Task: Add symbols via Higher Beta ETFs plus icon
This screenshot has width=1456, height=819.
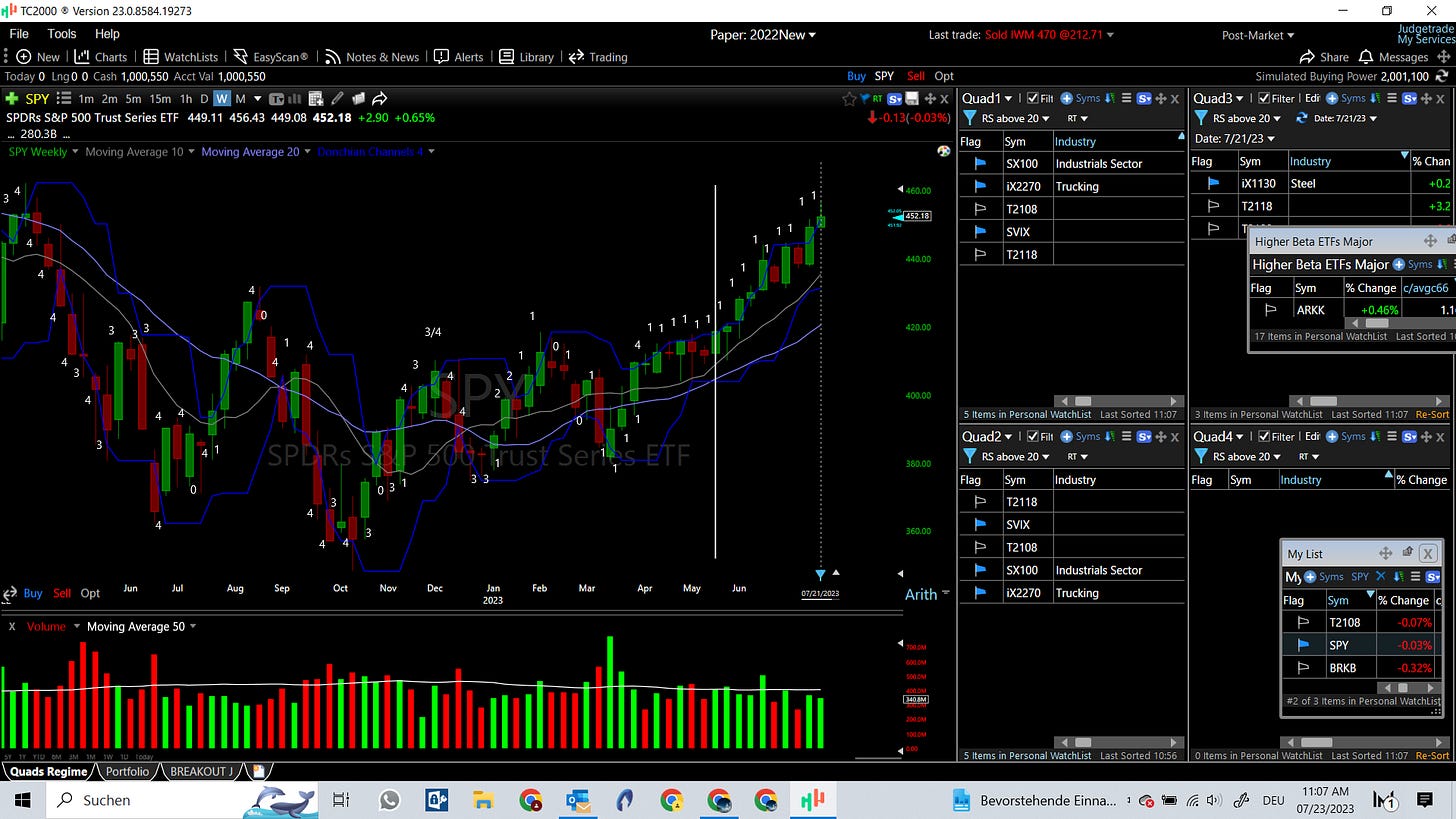Action: [1399, 264]
